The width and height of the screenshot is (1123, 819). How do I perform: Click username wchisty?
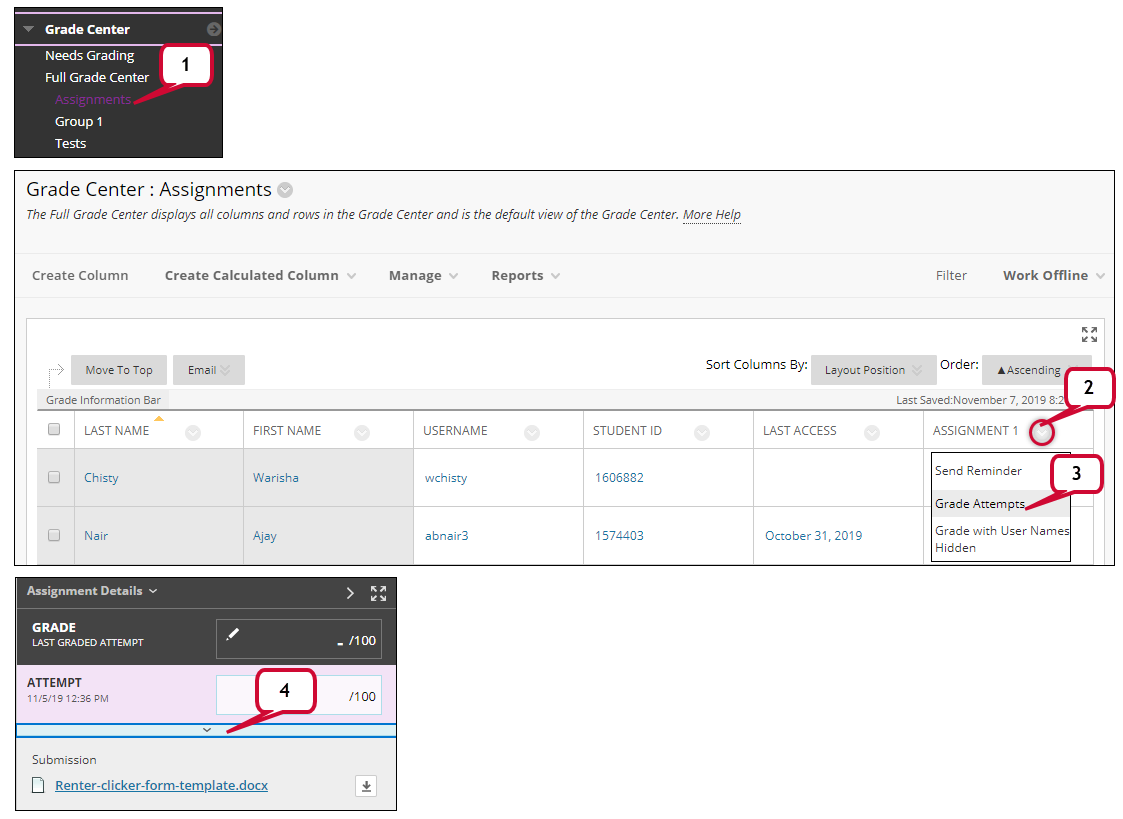[x=445, y=478]
